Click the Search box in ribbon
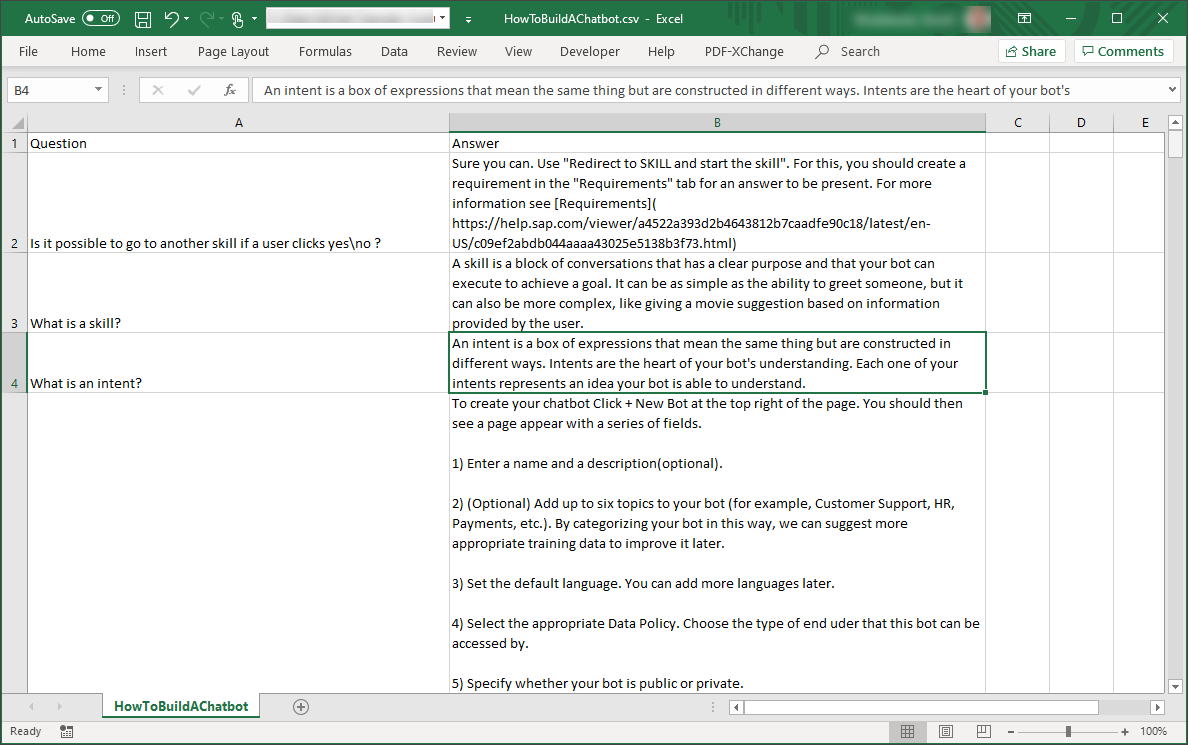The height and width of the screenshot is (745, 1188). 848,52
